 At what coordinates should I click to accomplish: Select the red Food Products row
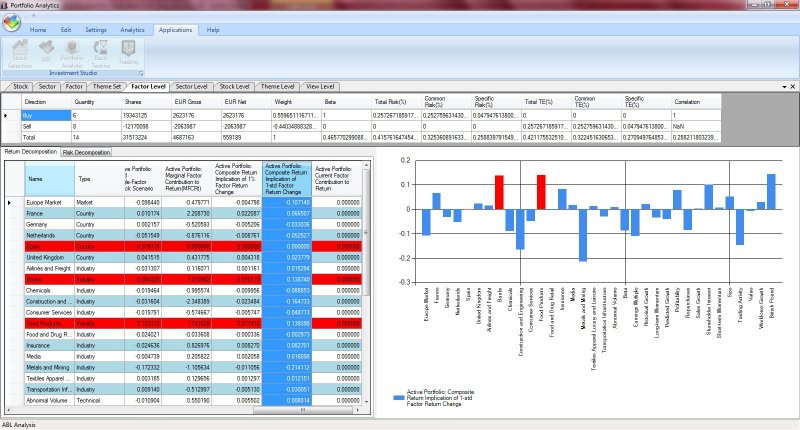[x=184, y=323]
